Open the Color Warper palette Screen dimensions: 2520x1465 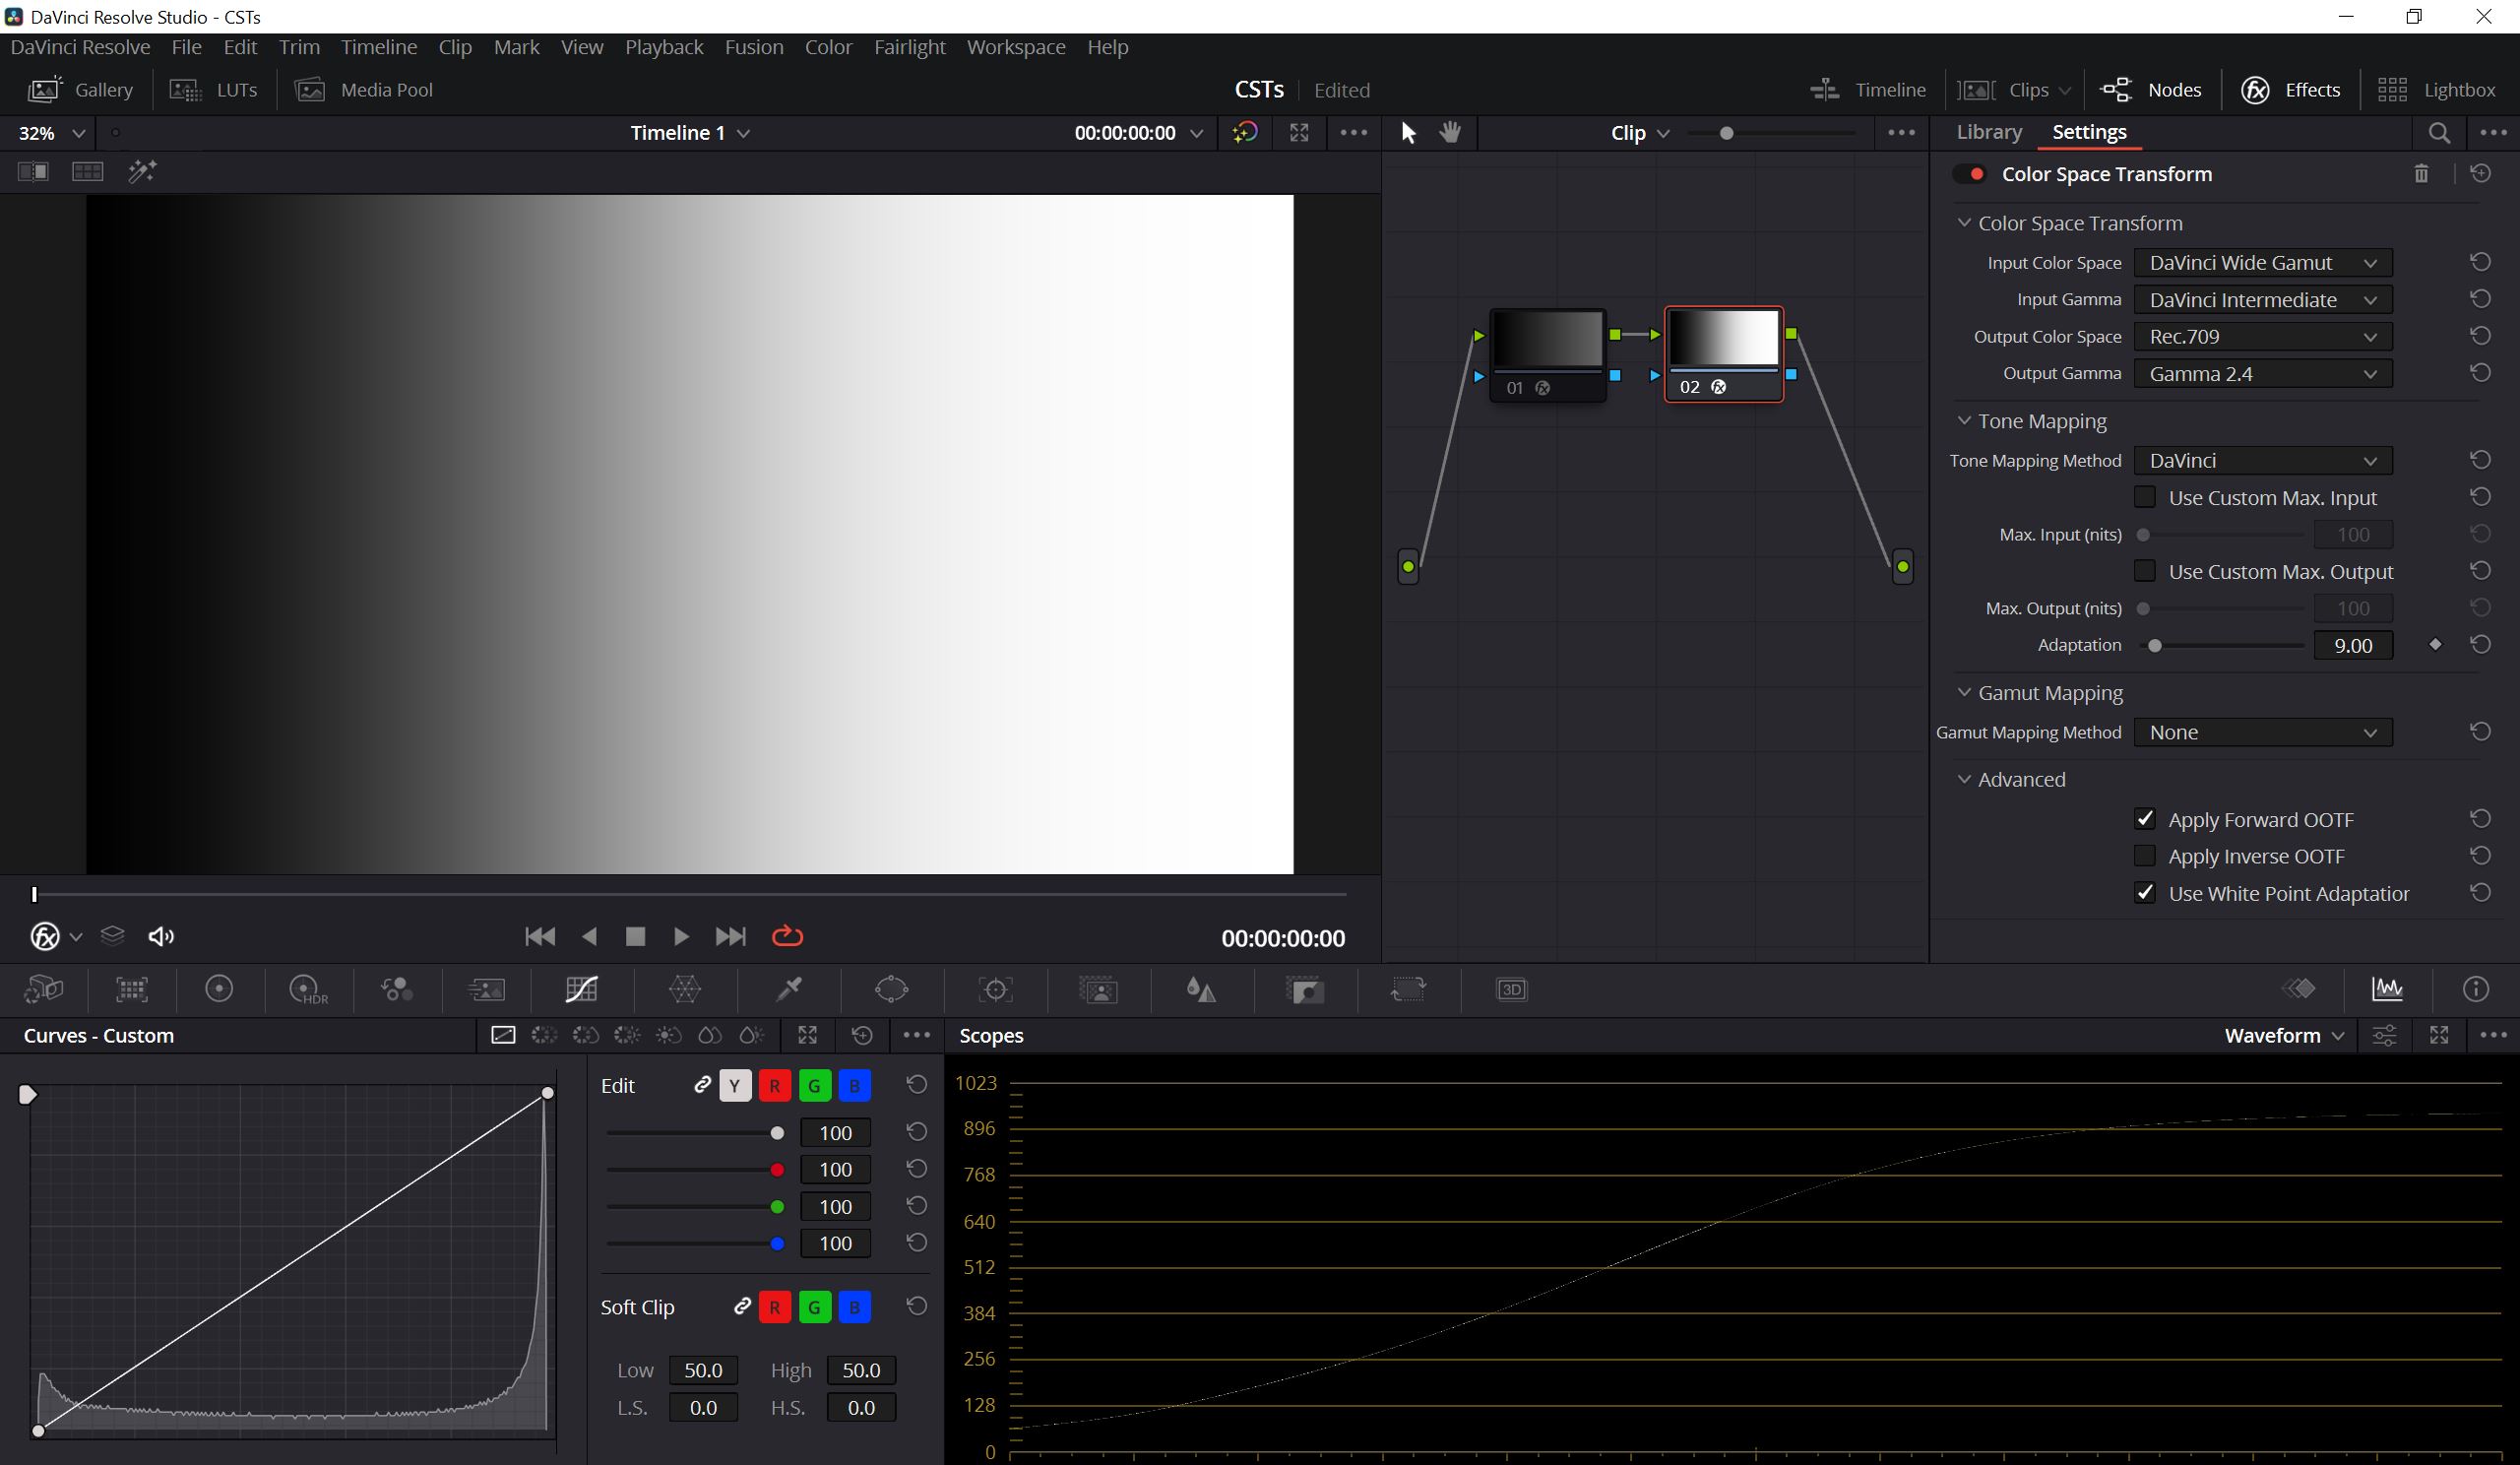[x=685, y=989]
